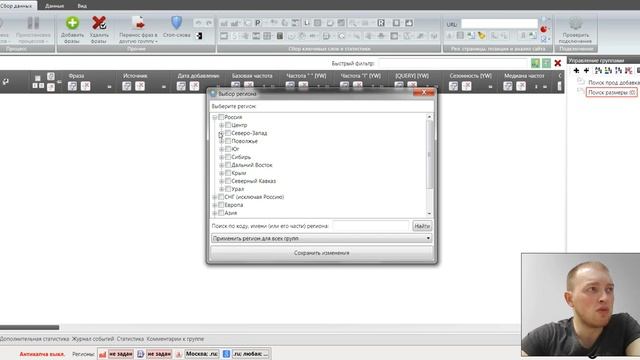Click the region search input field

pyautogui.click(x=370, y=226)
